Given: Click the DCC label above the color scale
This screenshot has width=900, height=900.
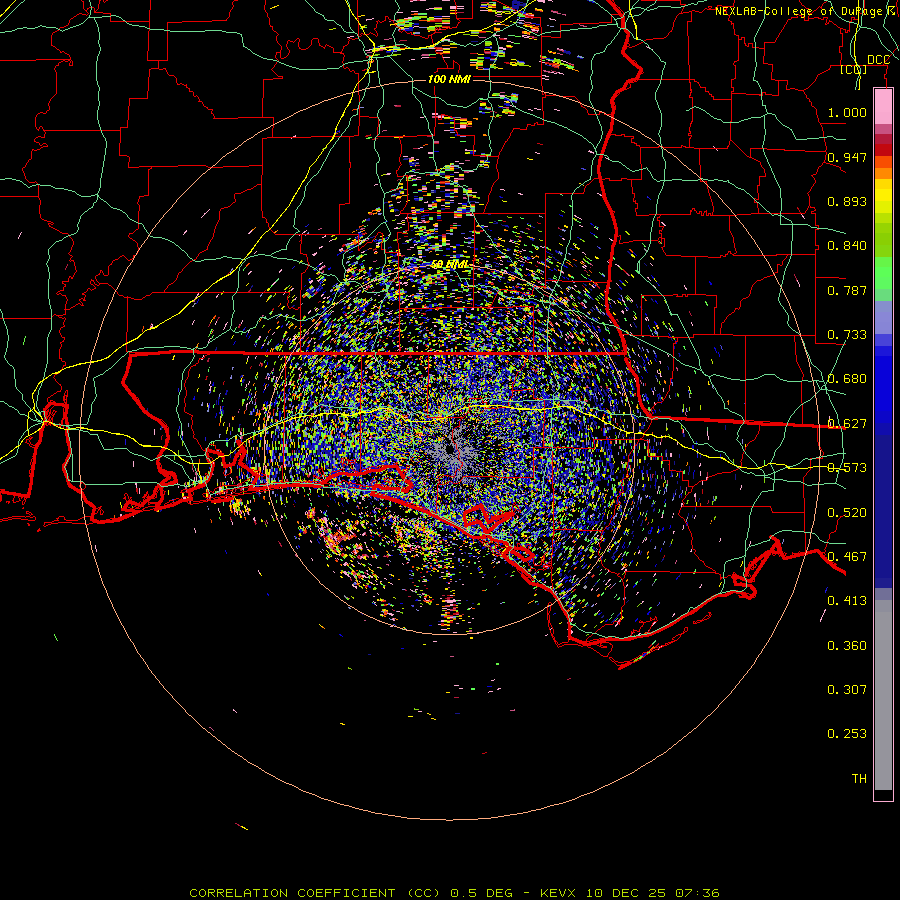Looking at the screenshot, I should tap(878, 60).
